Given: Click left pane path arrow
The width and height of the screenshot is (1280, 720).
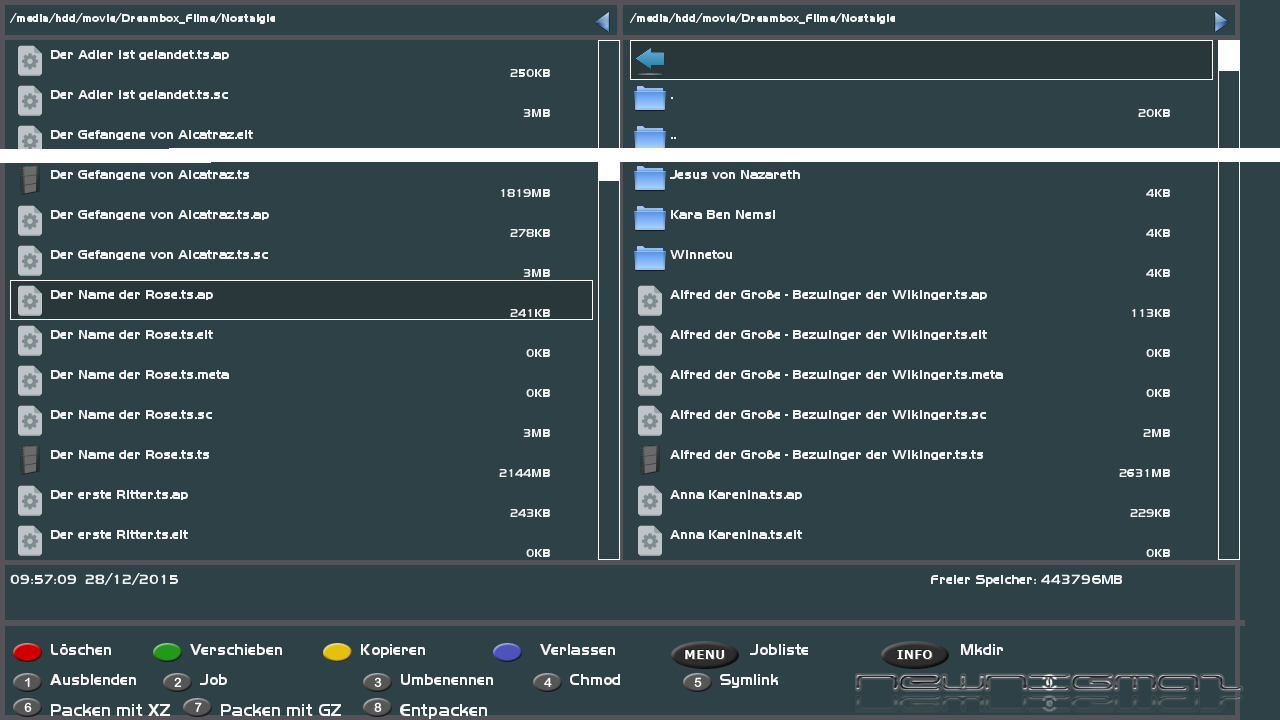Looking at the screenshot, I should tap(602, 21).
